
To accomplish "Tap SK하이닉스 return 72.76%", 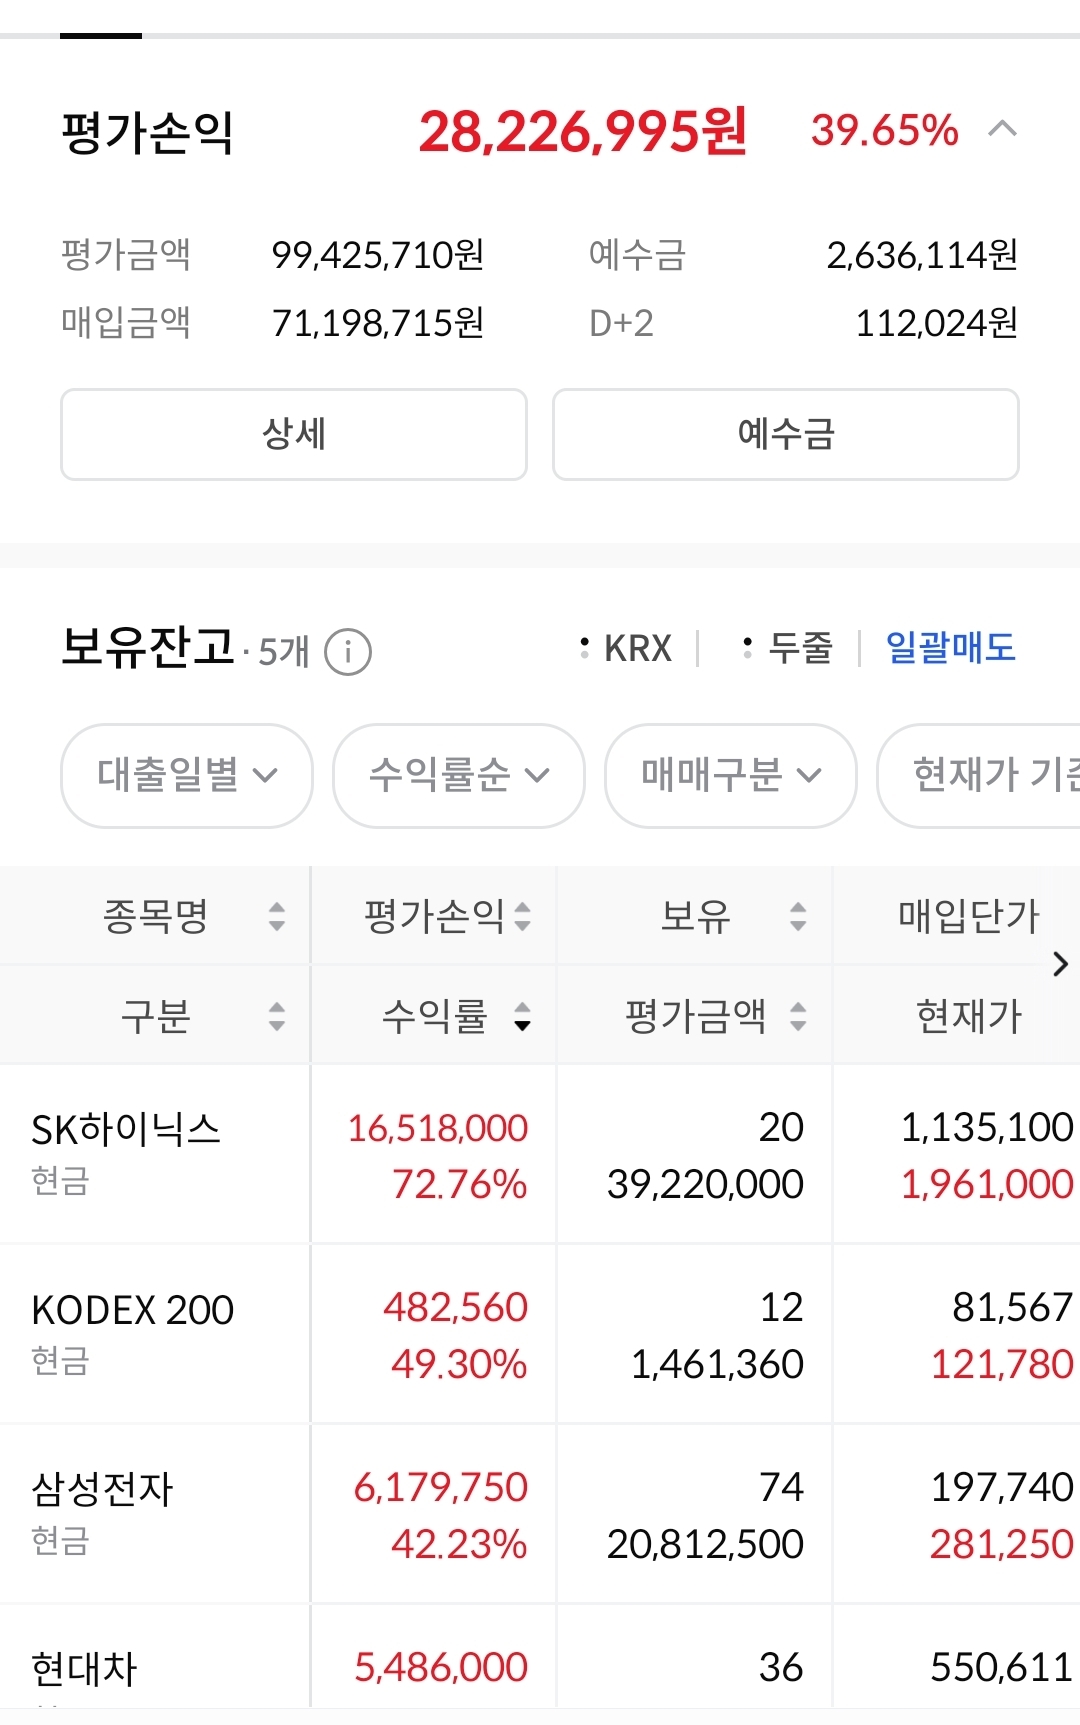I will [459, 1184].
